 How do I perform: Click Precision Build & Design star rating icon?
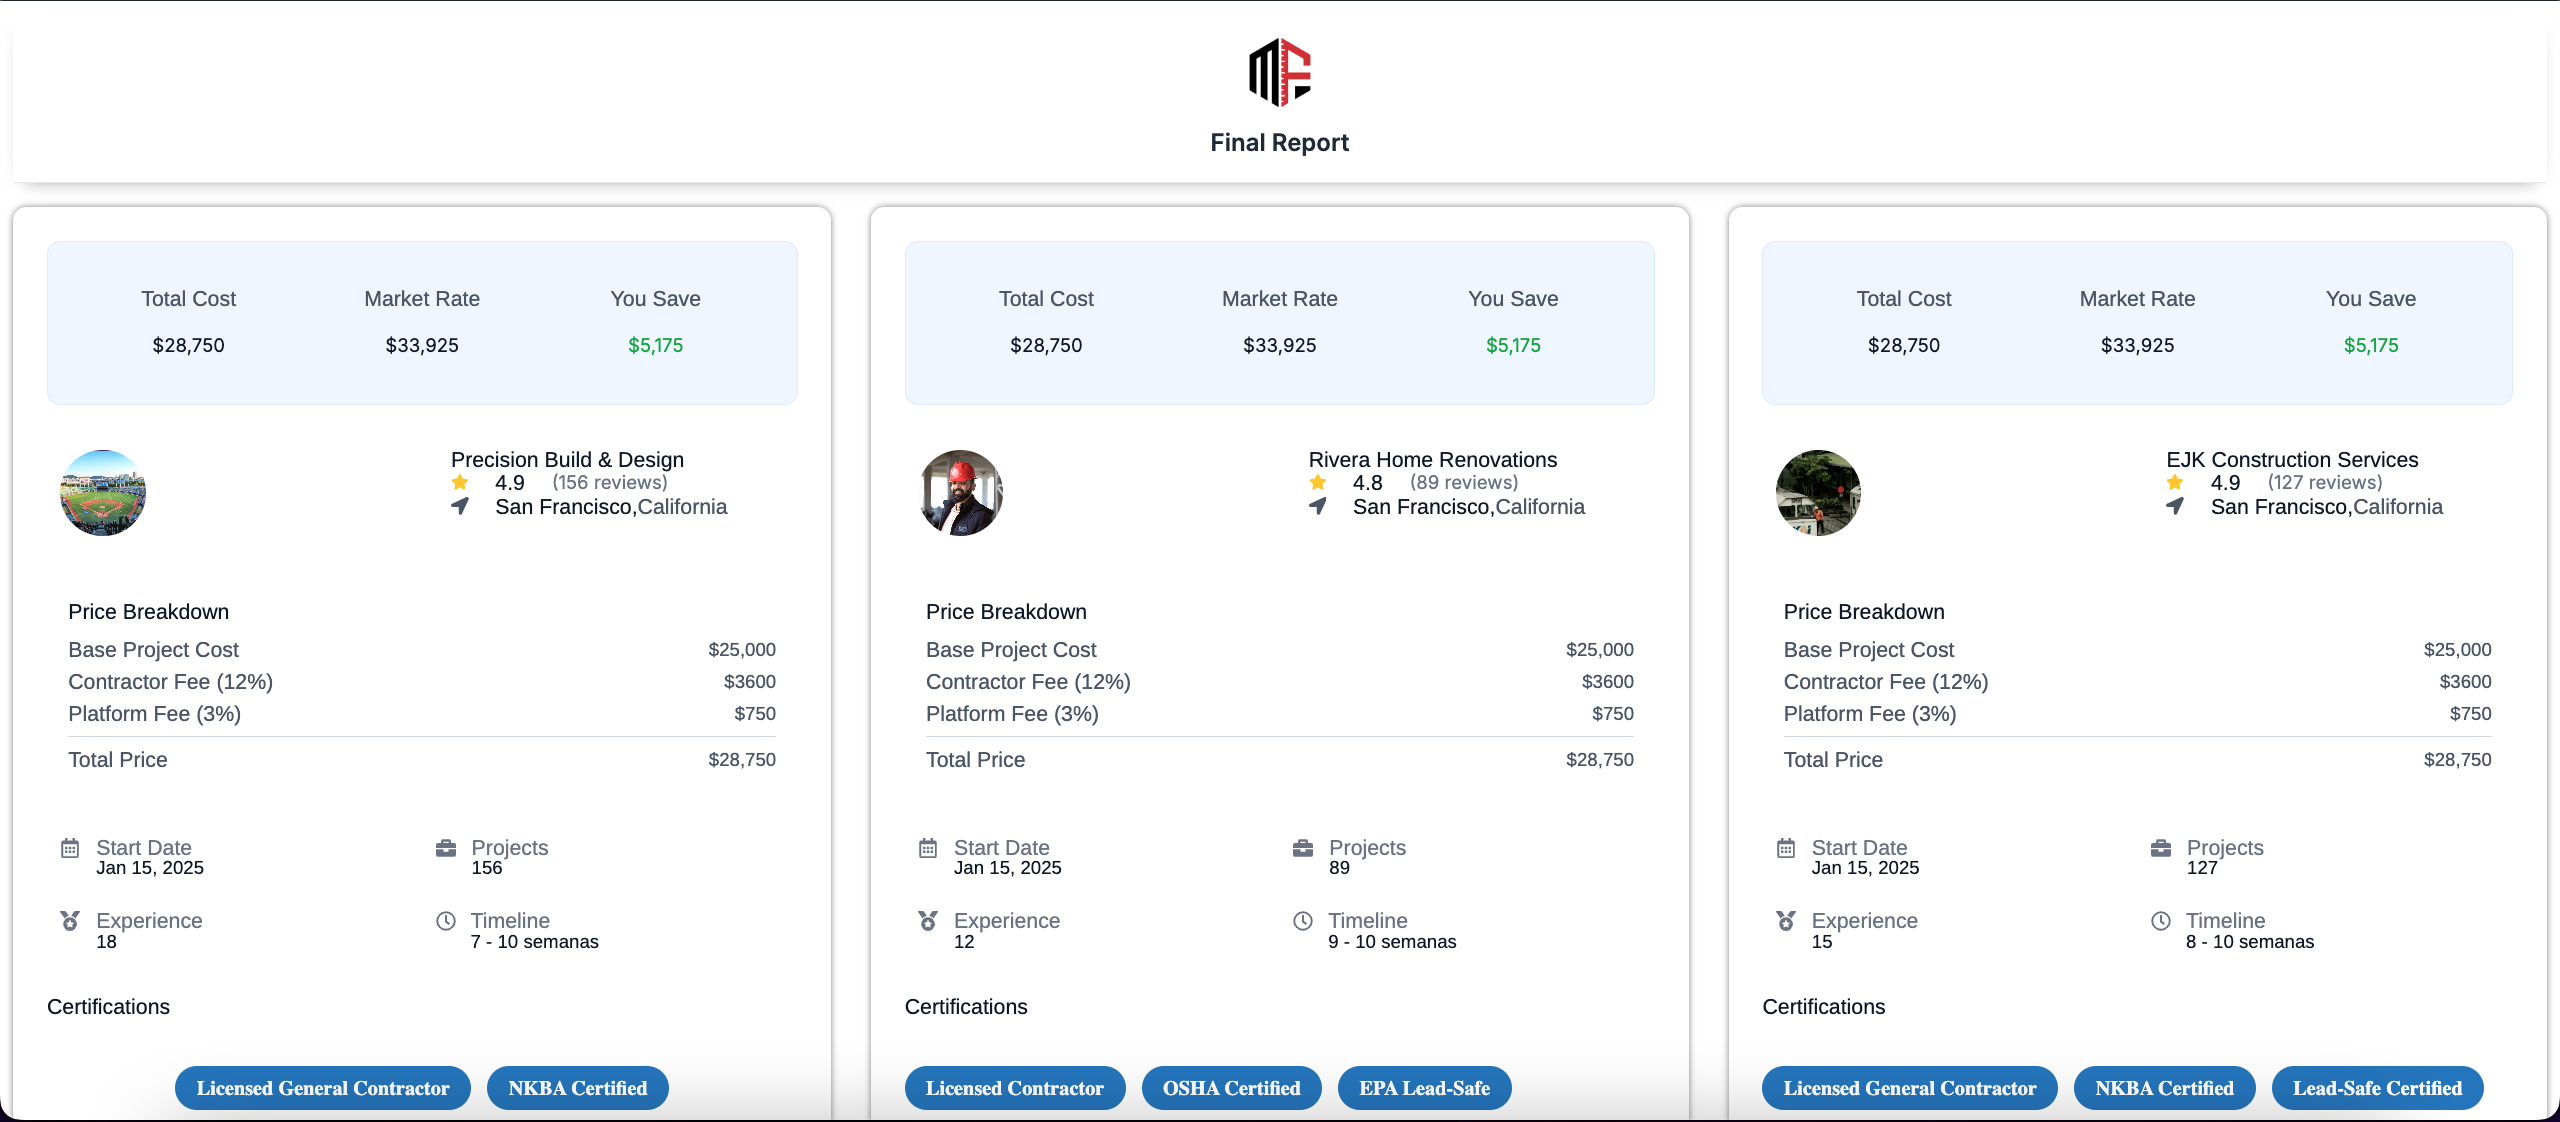tap(460, 483)
